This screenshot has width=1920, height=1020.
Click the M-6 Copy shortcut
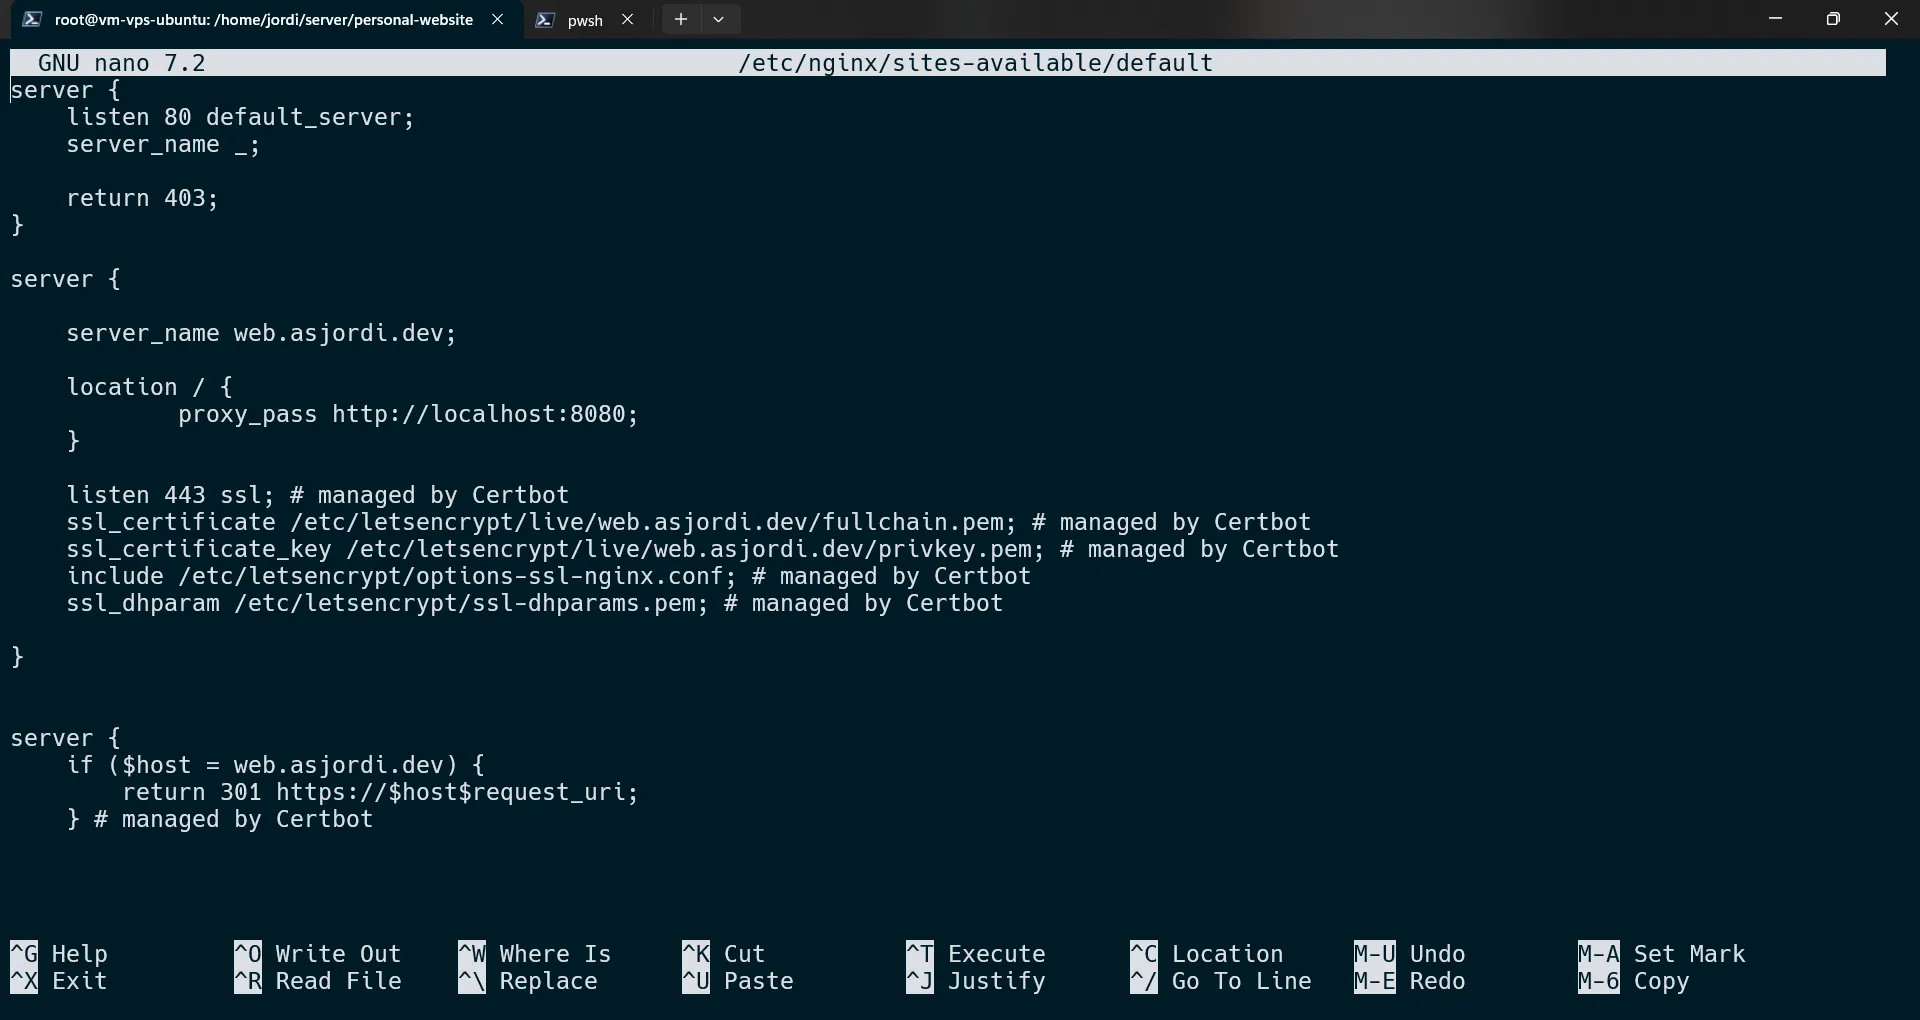1634,981
